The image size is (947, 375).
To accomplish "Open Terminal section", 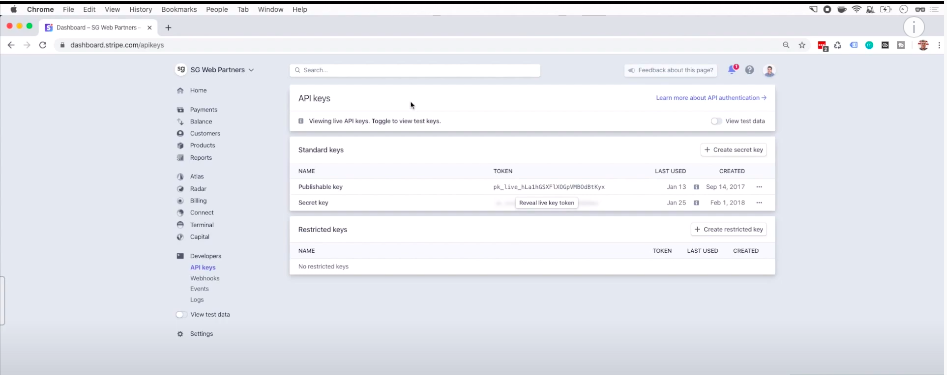I will (x=202, y=225).
